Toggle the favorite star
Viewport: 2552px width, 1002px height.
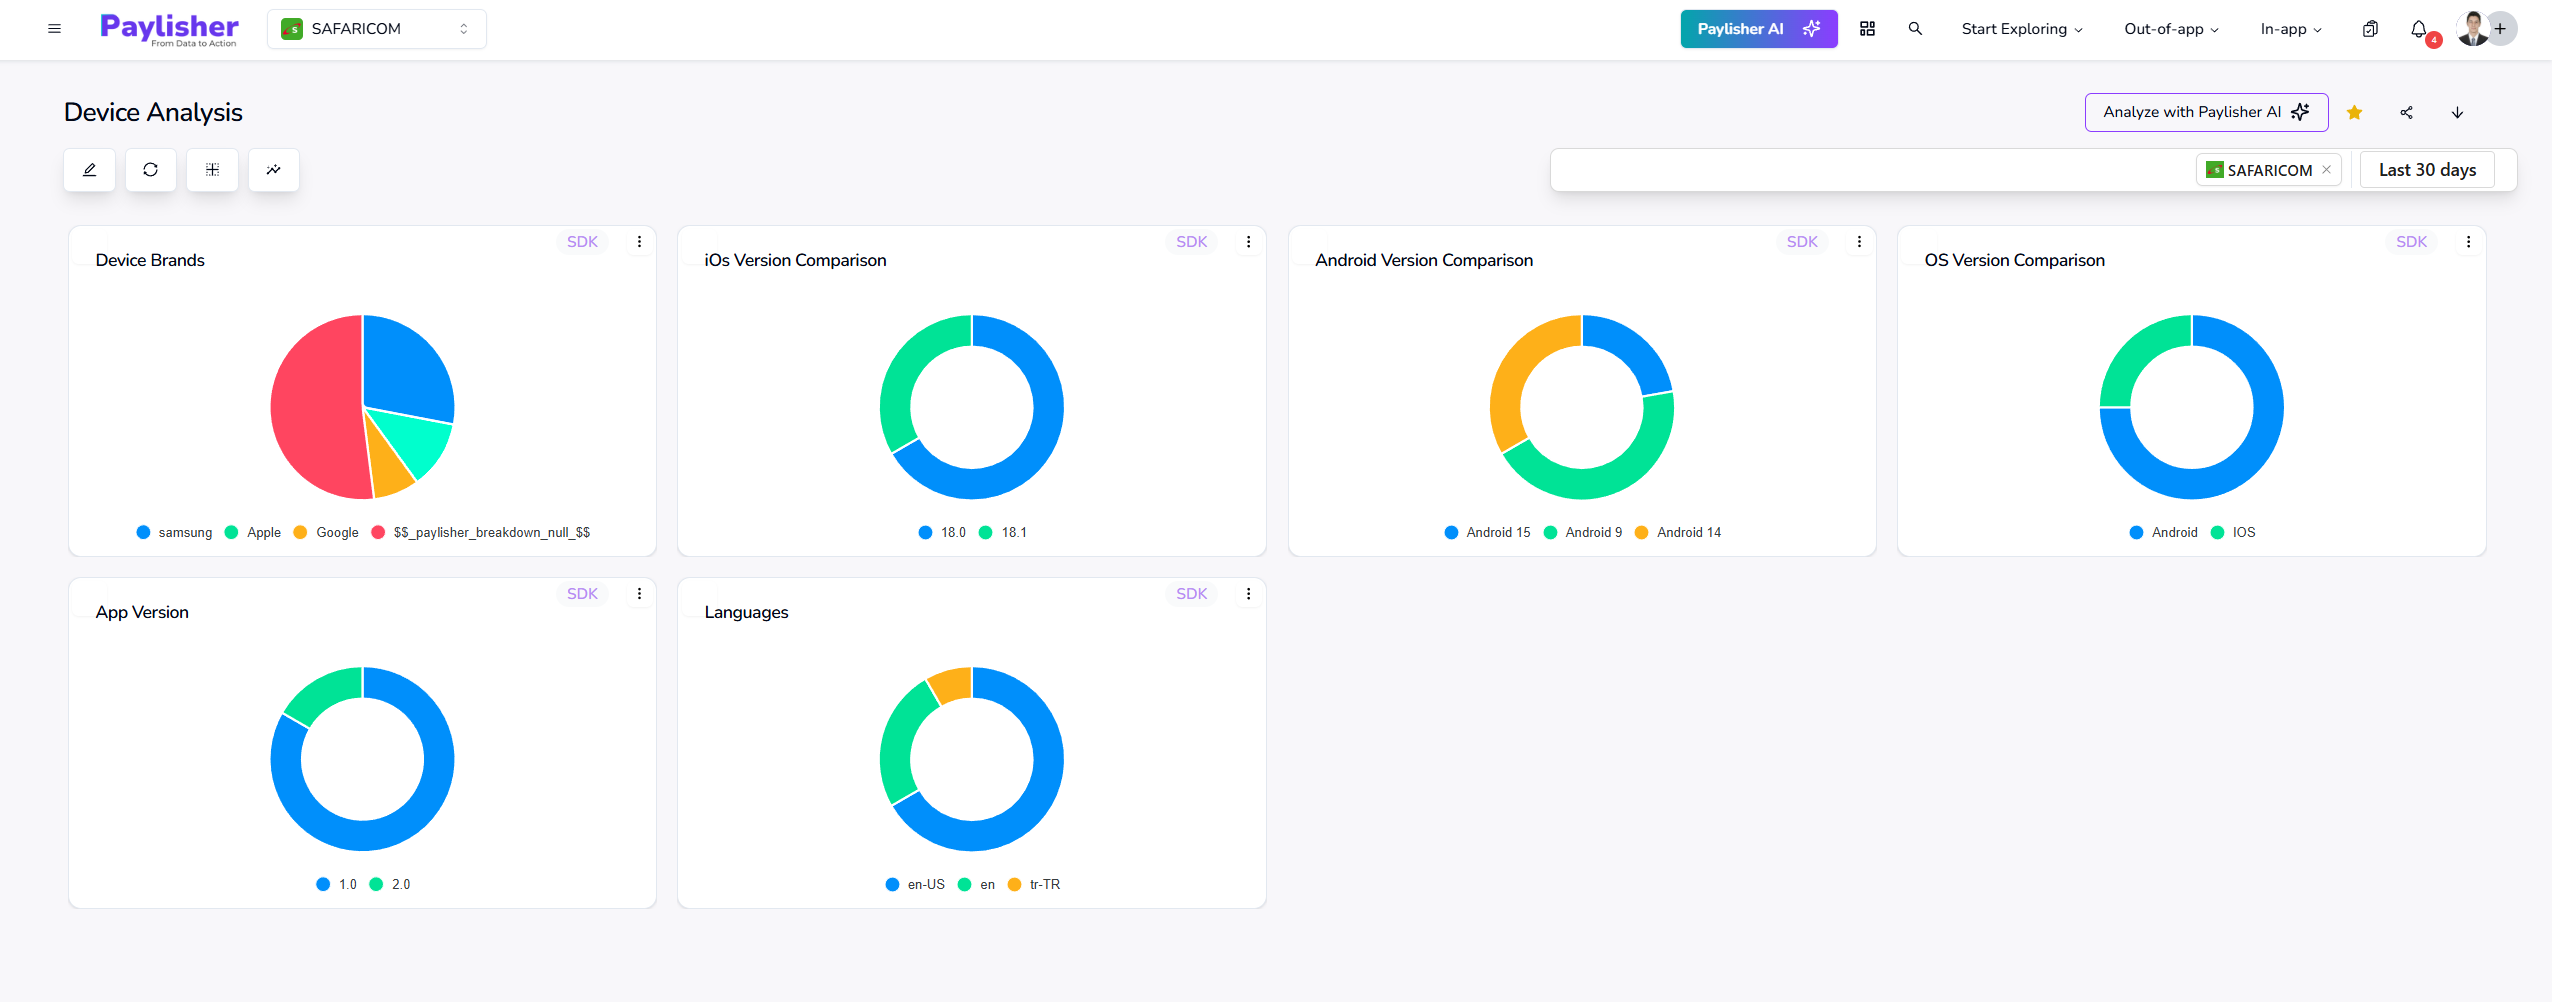(x=2355, y=113)
